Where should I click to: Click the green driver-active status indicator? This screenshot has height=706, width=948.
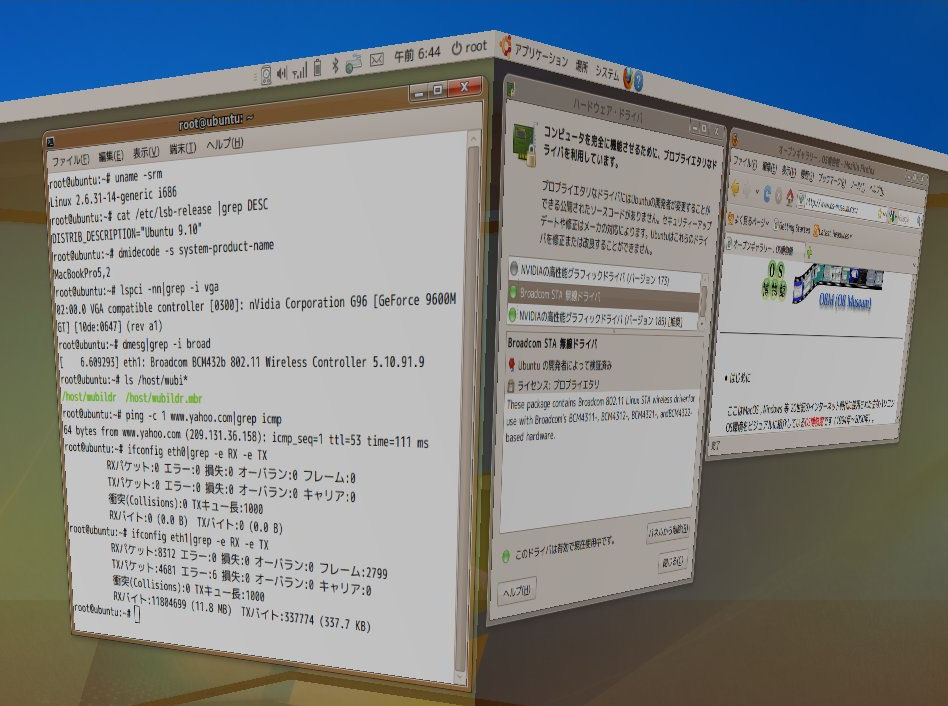506,556
